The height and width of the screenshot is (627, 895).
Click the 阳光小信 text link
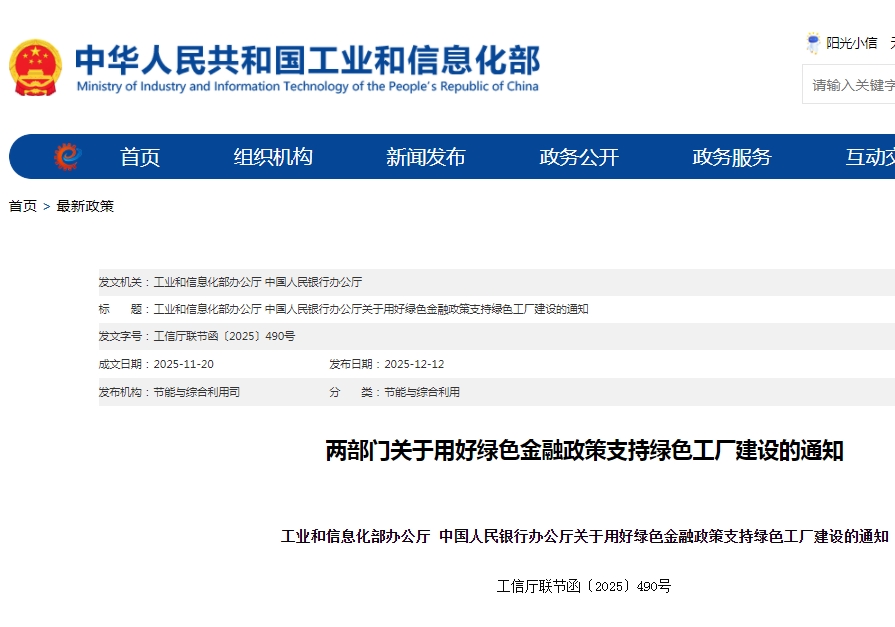point(851,43)
